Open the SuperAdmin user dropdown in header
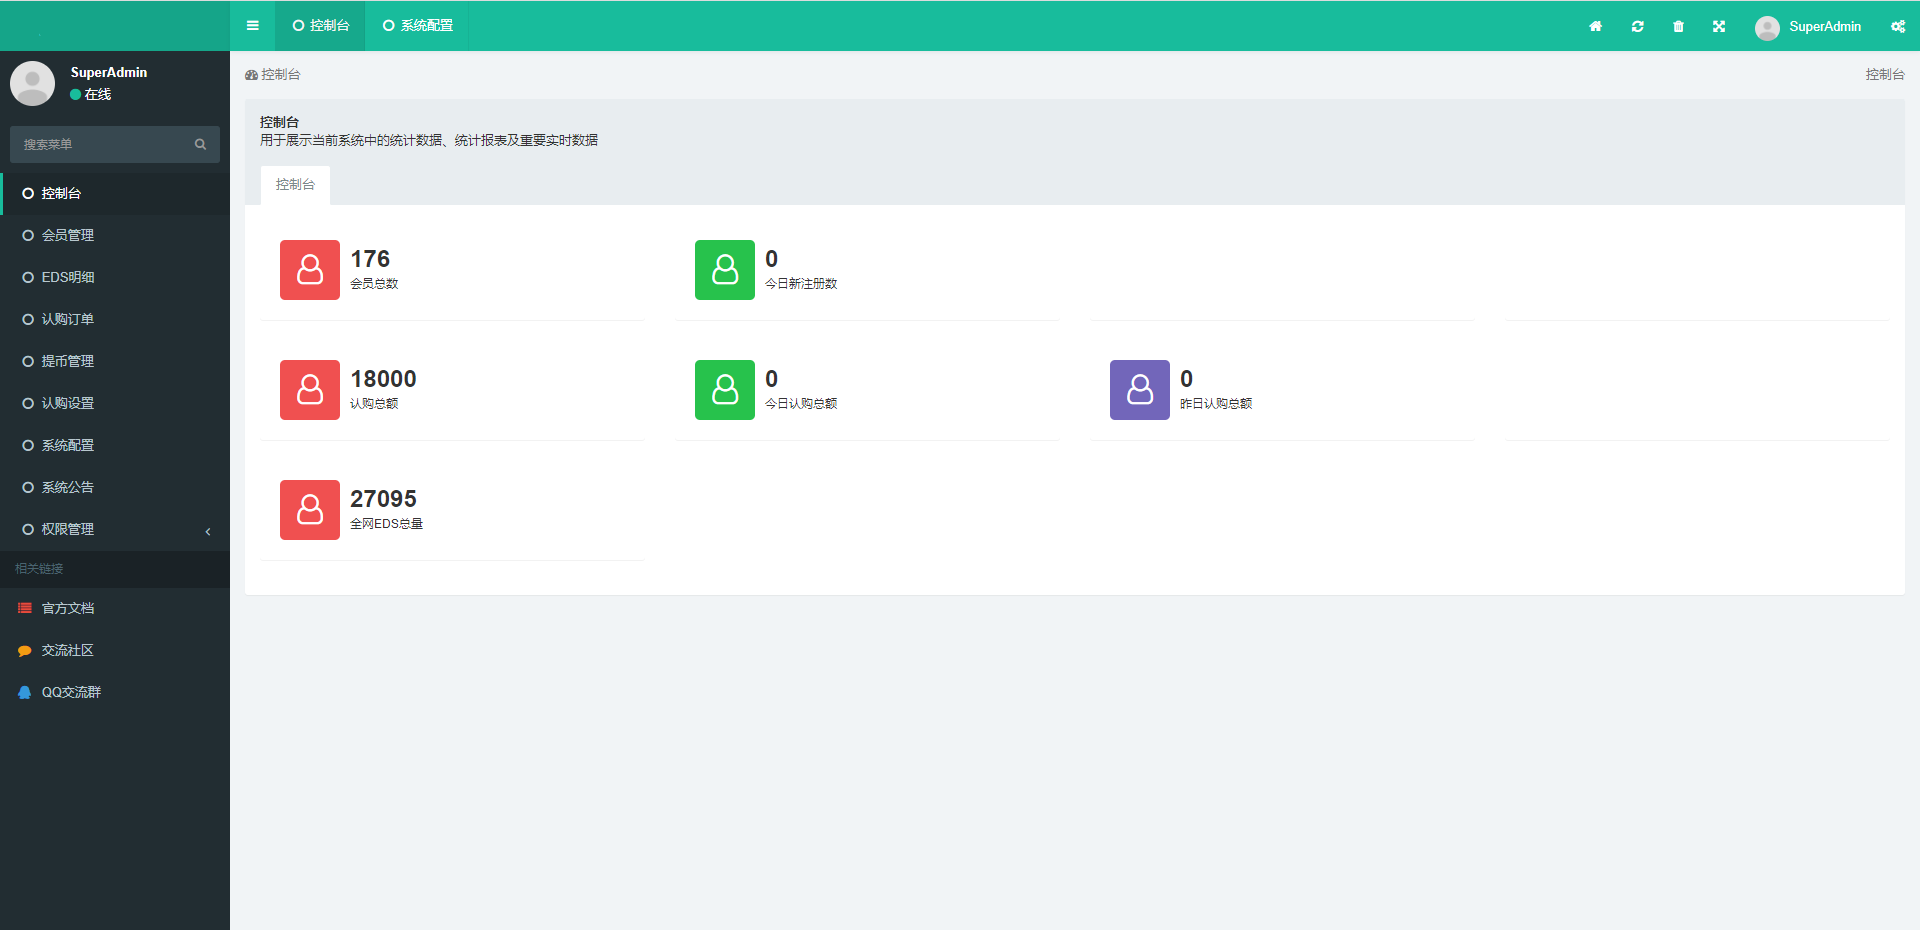 [x=1808, y=27]
